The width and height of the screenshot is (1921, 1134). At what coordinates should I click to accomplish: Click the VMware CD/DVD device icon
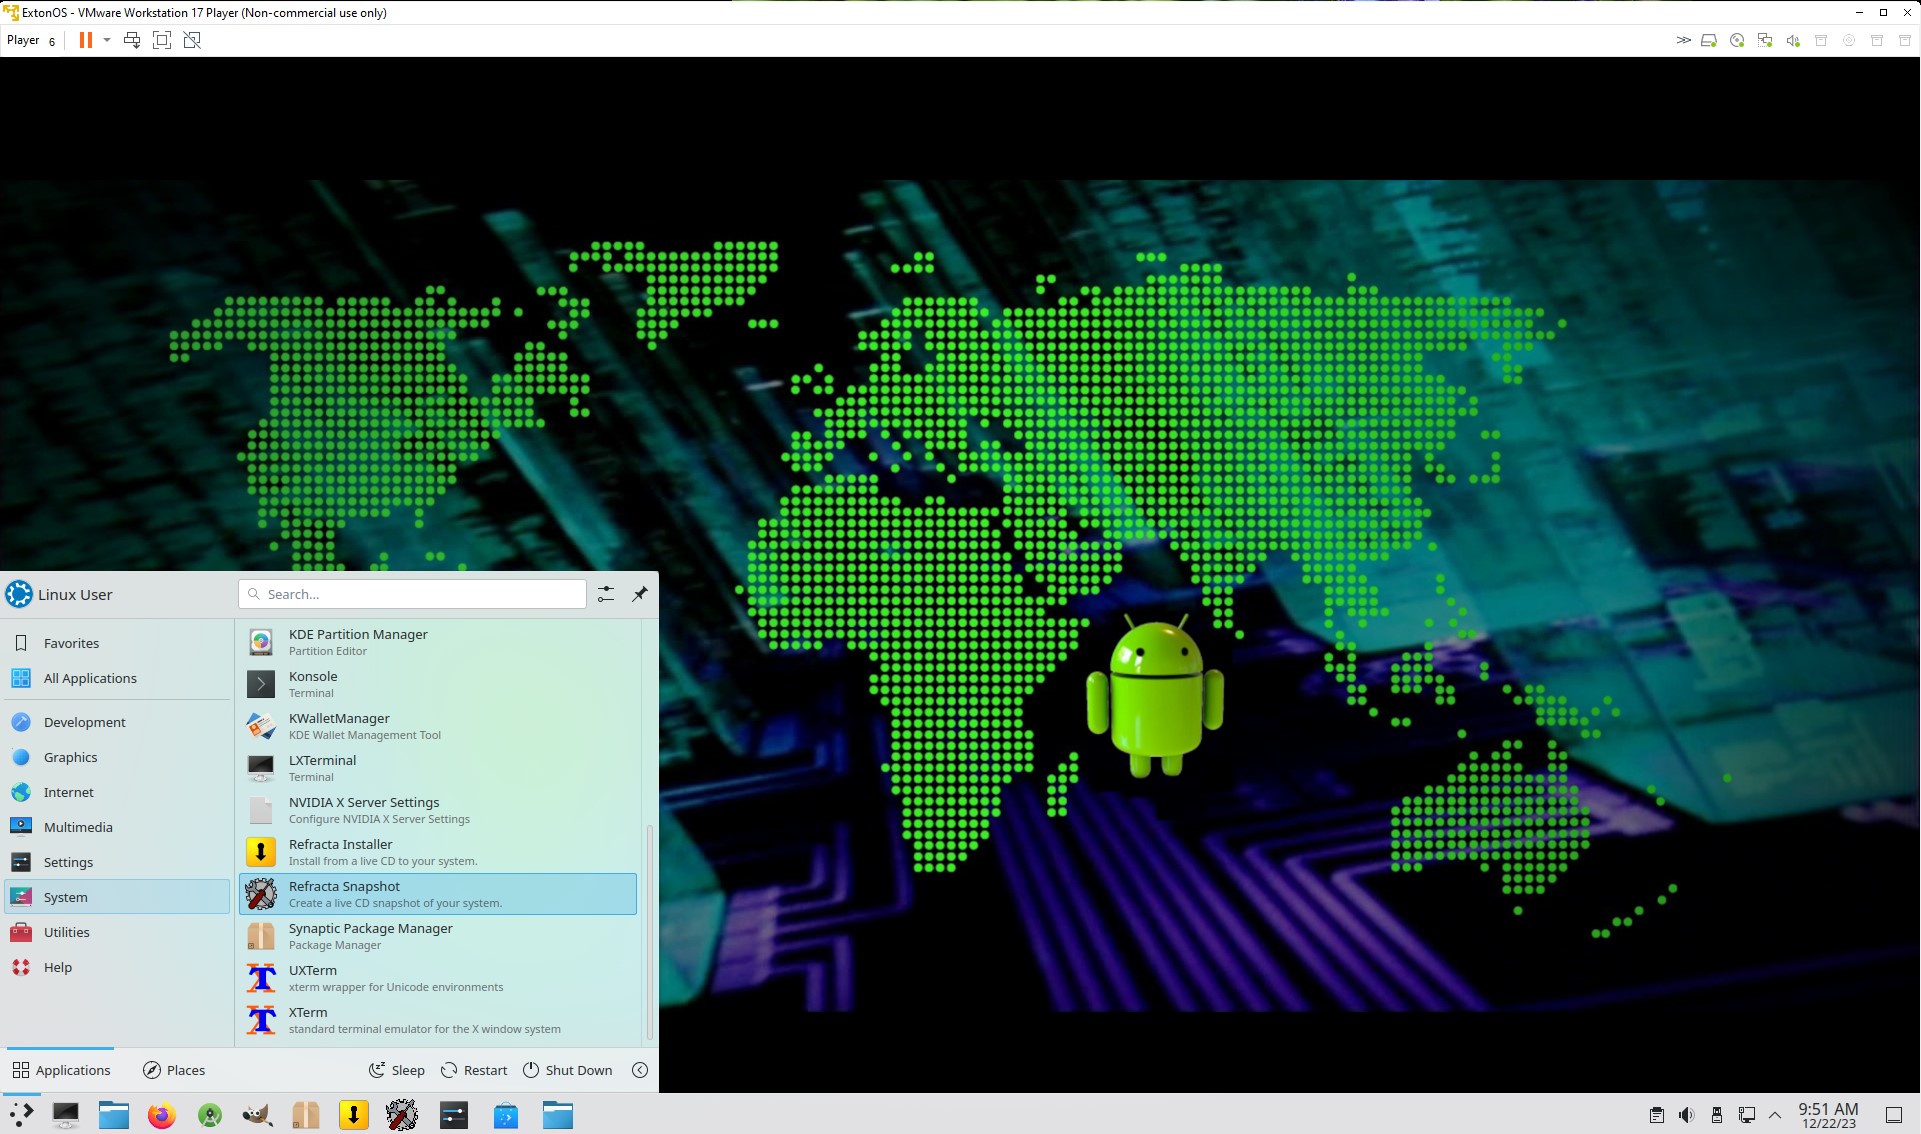click(x=1737, y=40)
